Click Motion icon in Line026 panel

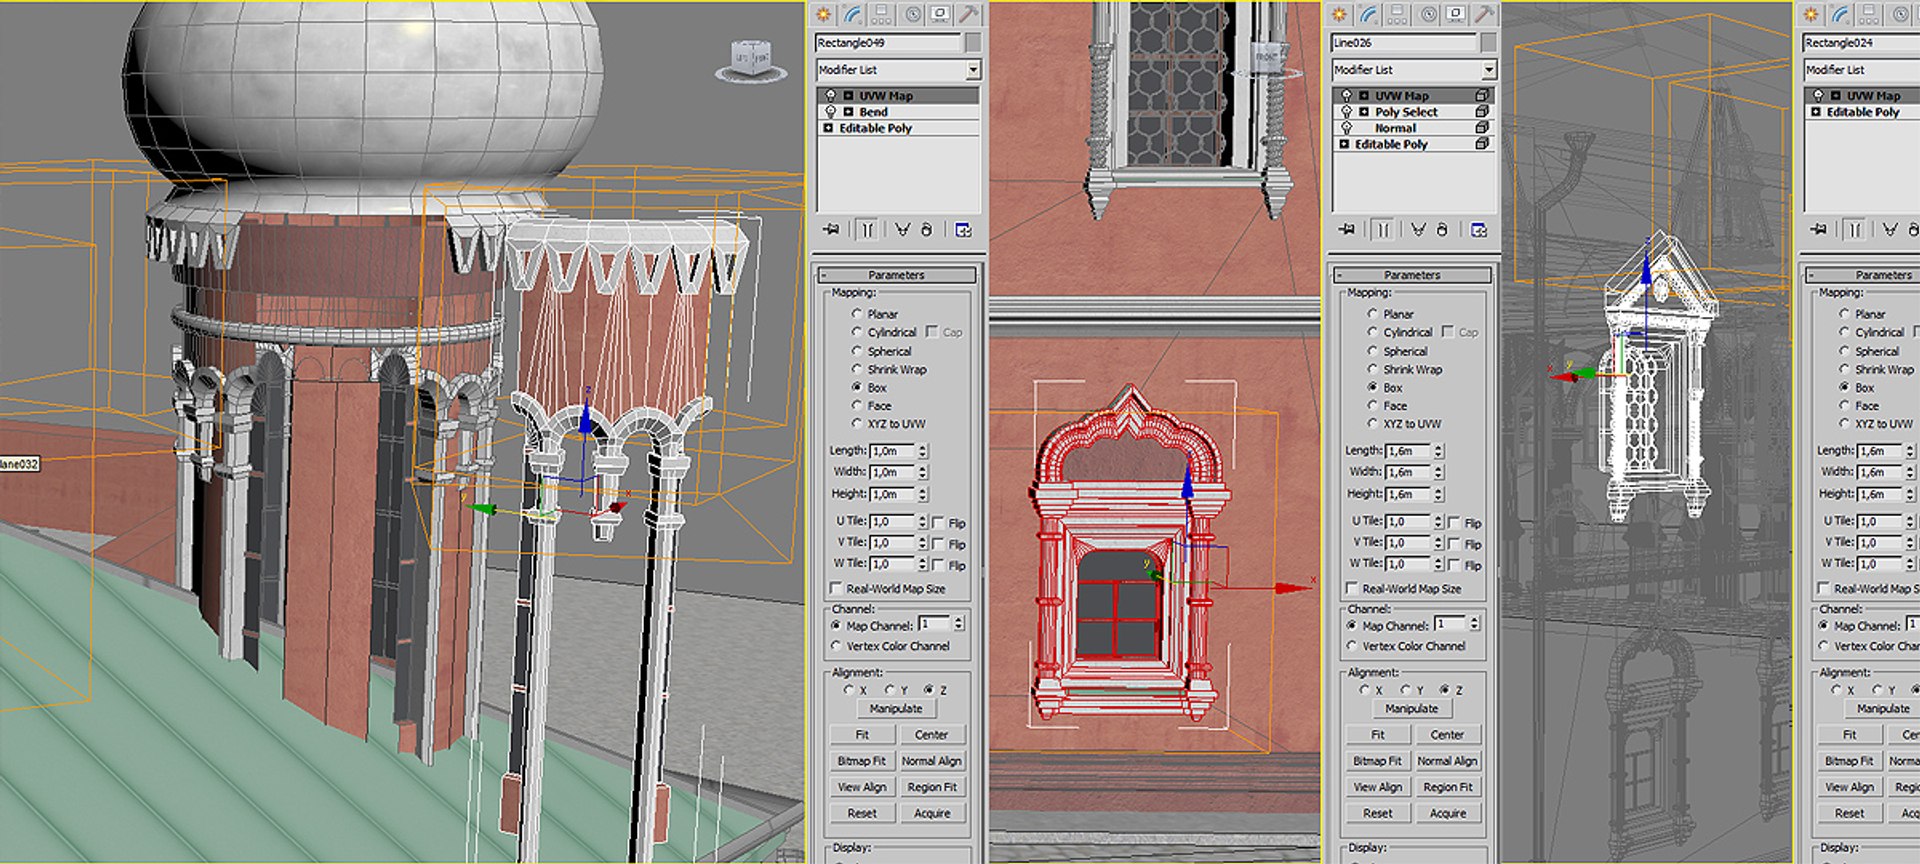point(1429,14)
